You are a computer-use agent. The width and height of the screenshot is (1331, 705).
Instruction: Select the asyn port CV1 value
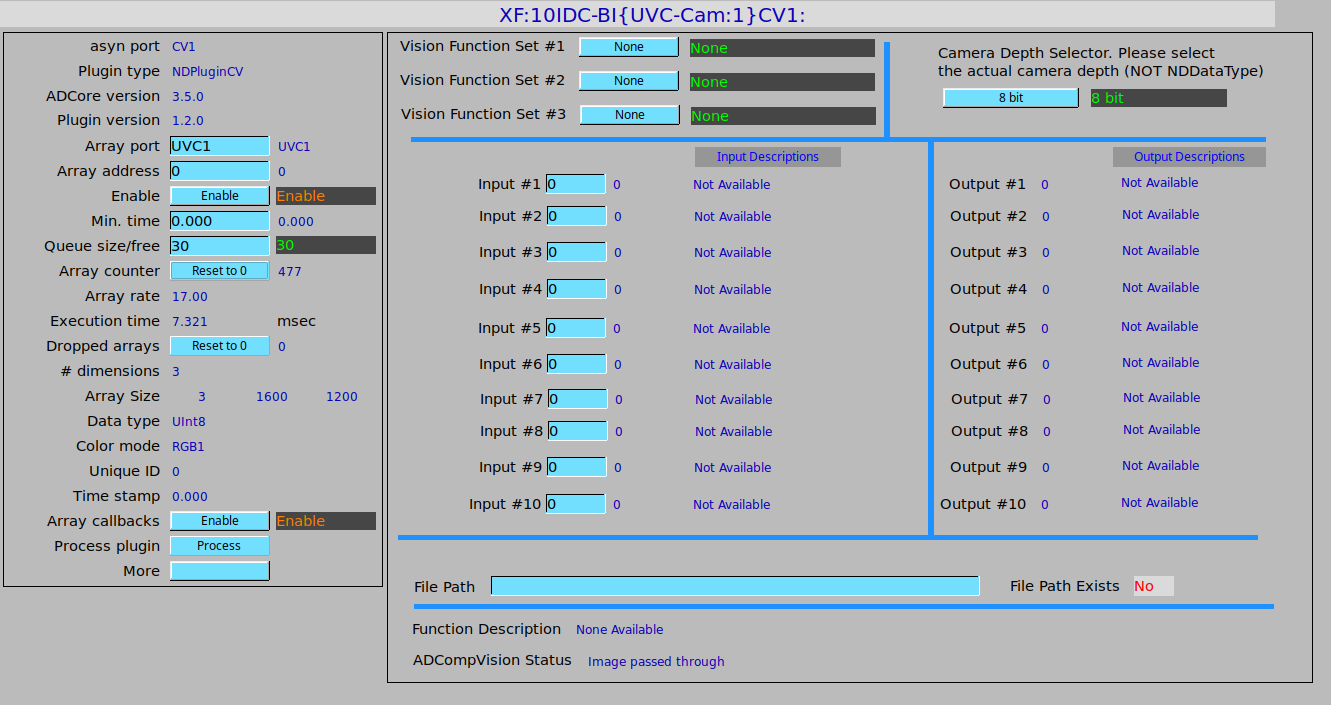pyautogui.click(x=184, y=46)
